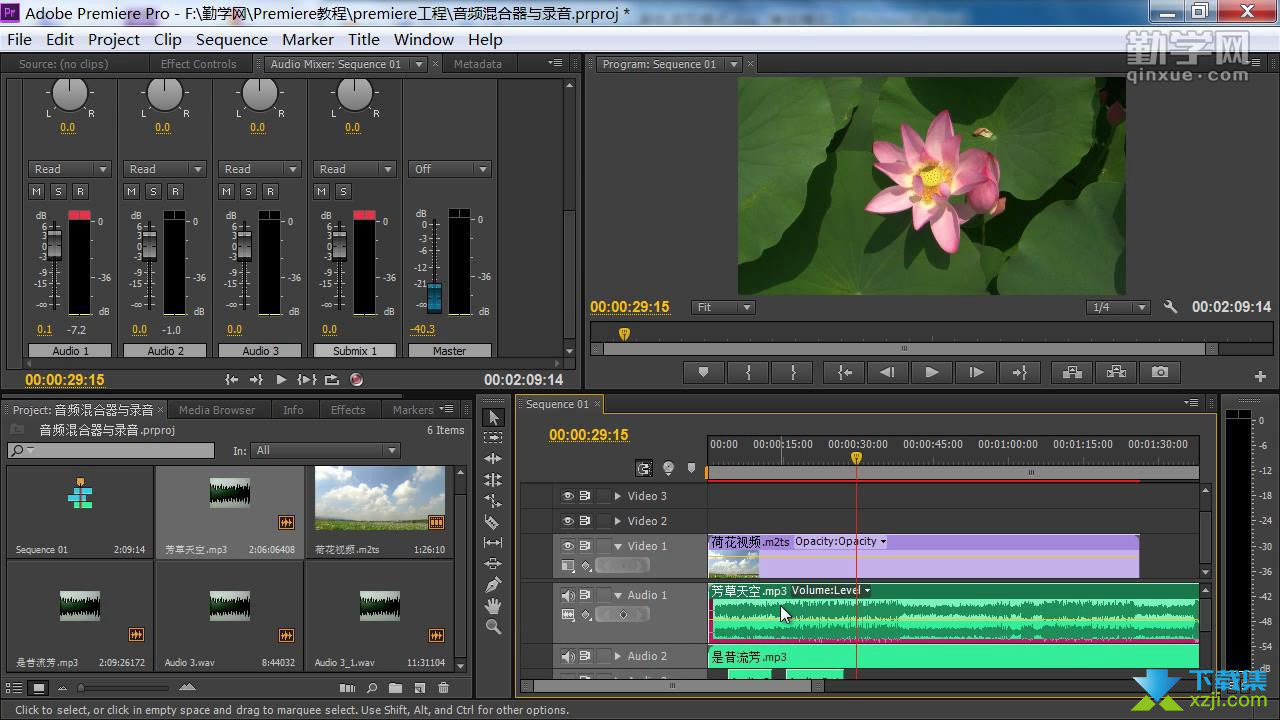Switch to Media Browser tab

pos(217,410)
